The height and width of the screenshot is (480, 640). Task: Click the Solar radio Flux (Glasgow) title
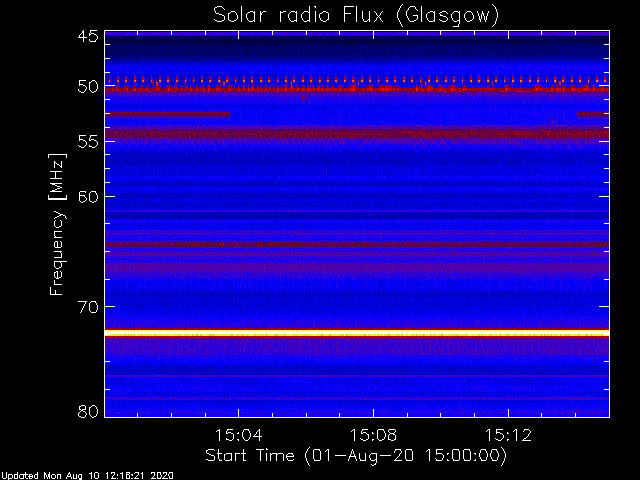[x=356, y=16]
